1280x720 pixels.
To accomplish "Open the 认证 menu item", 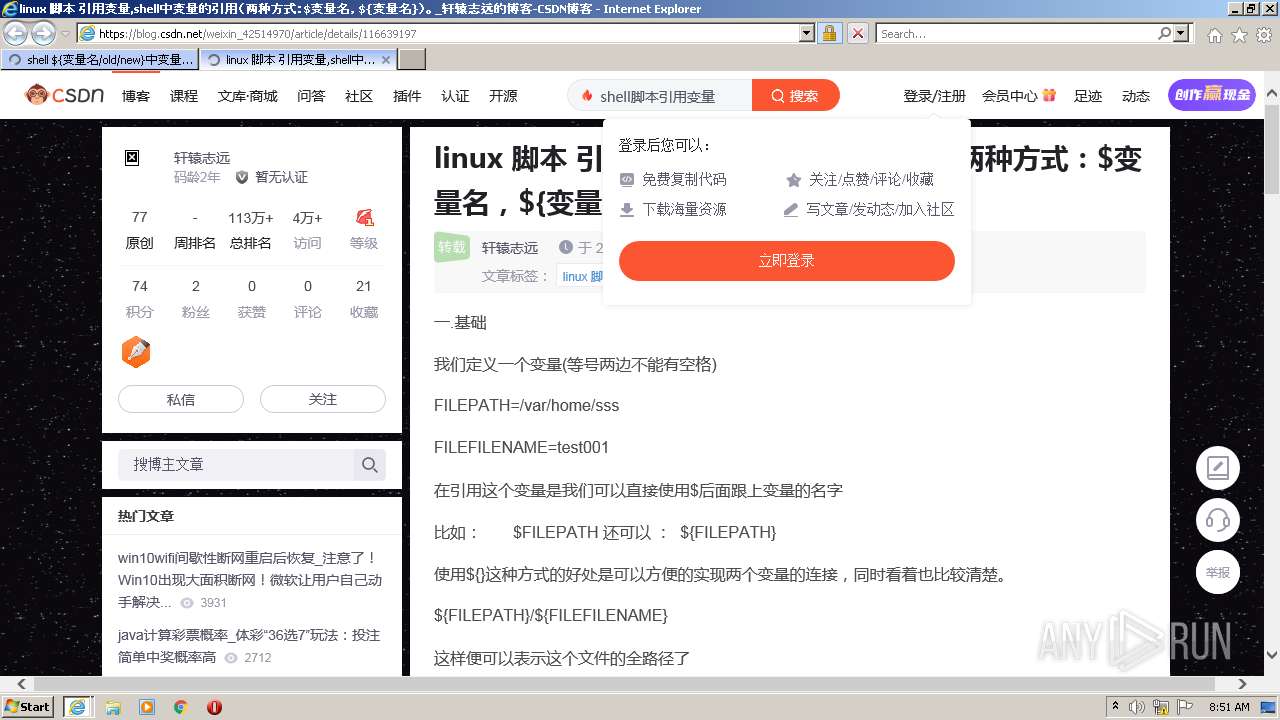I will (455, 96).
